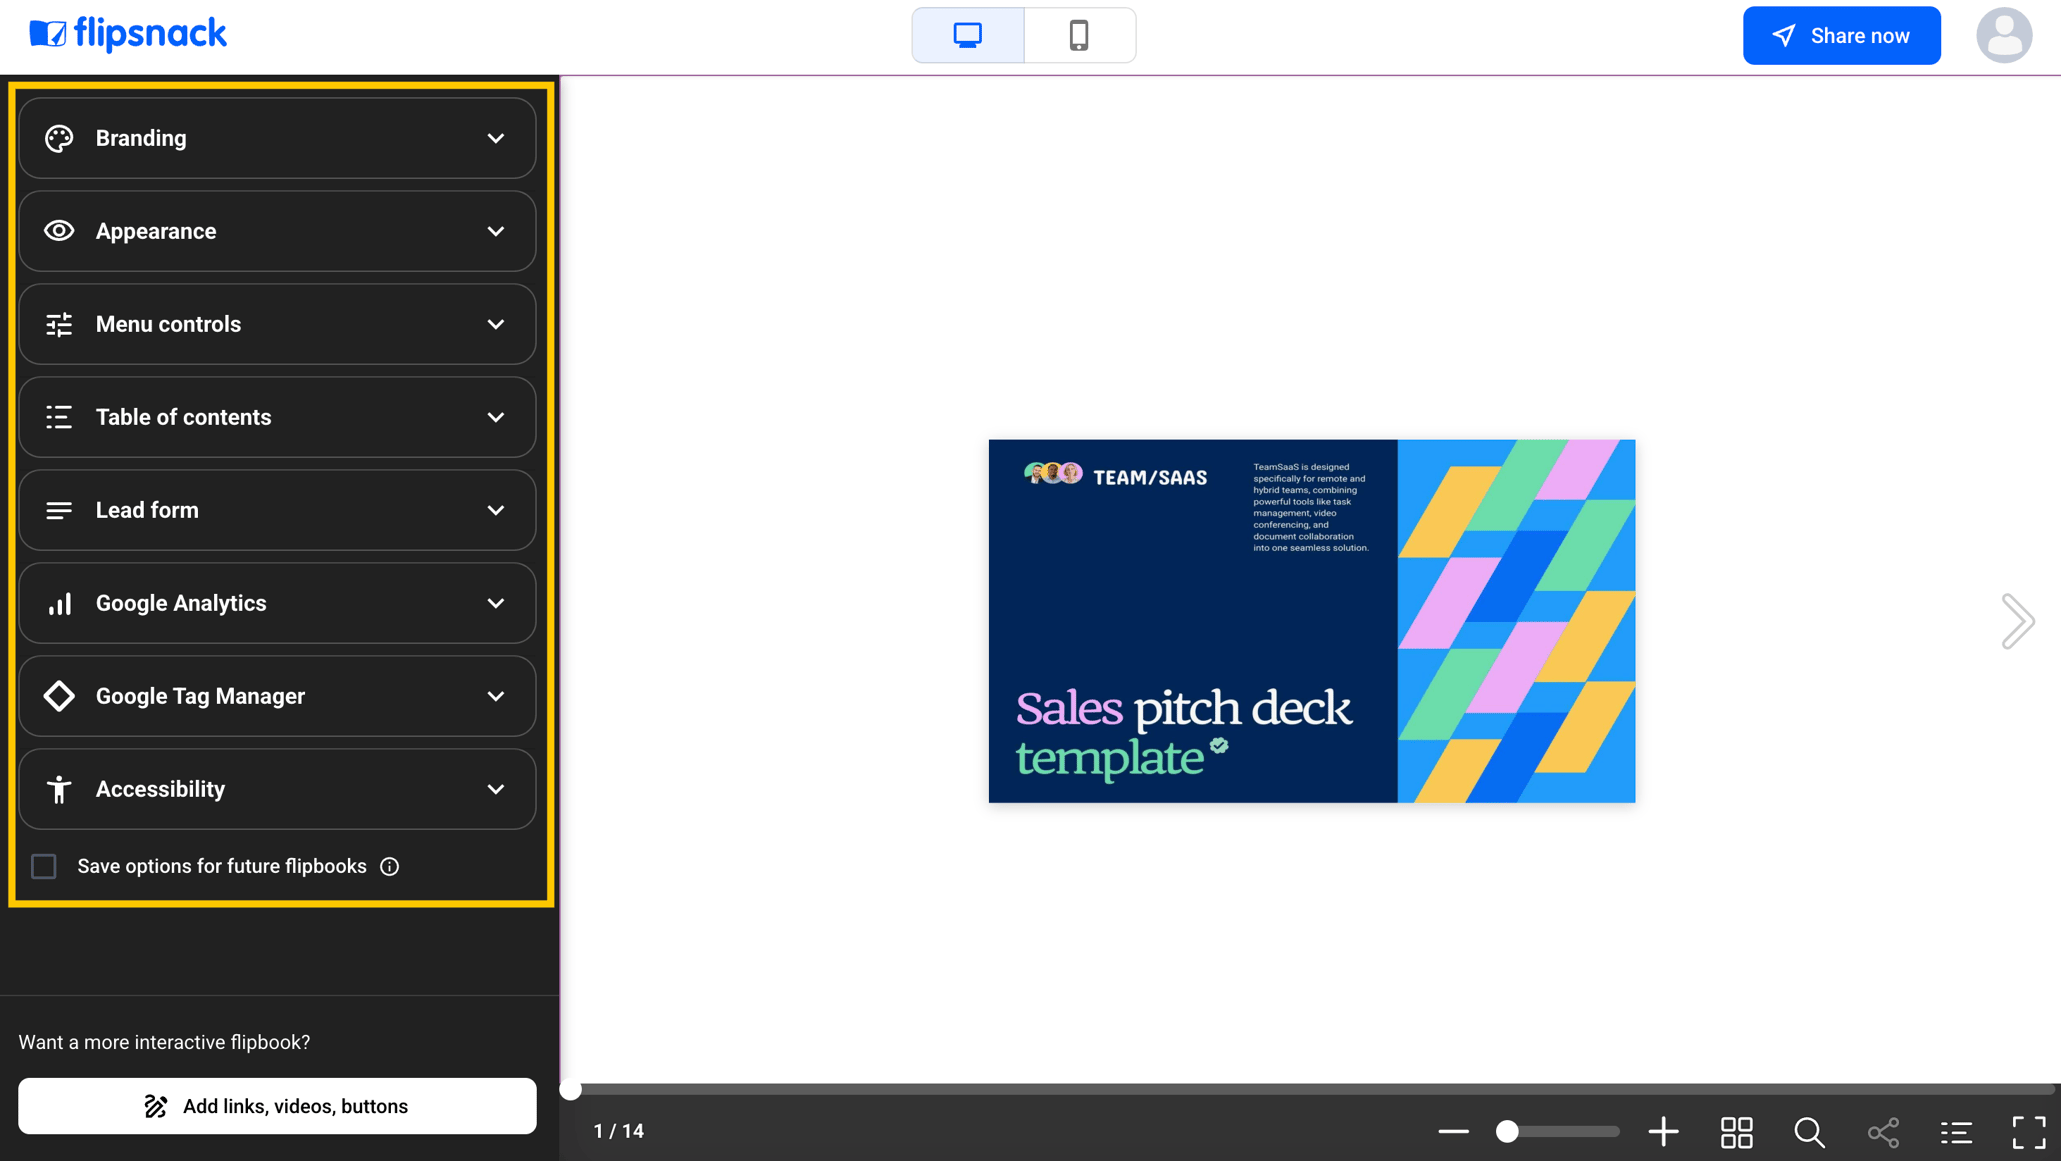Expand the Google Analytics section
The height and width of the screenshot is (1161, 2061).
(x=277, y=603)
